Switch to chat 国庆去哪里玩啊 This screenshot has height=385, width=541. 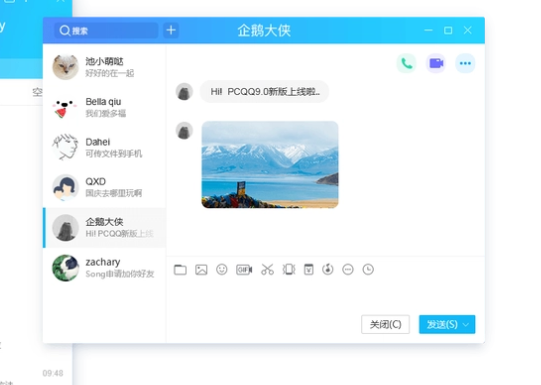point(104,187)
